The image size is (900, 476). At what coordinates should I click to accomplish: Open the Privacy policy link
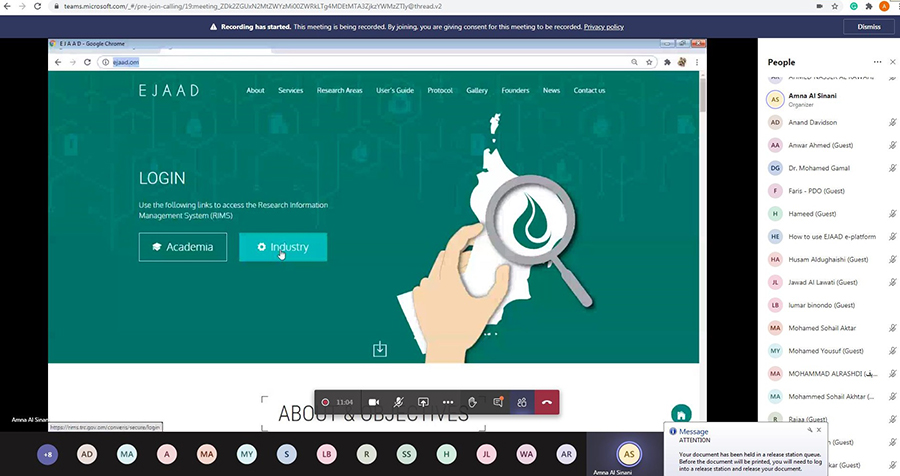603,27
